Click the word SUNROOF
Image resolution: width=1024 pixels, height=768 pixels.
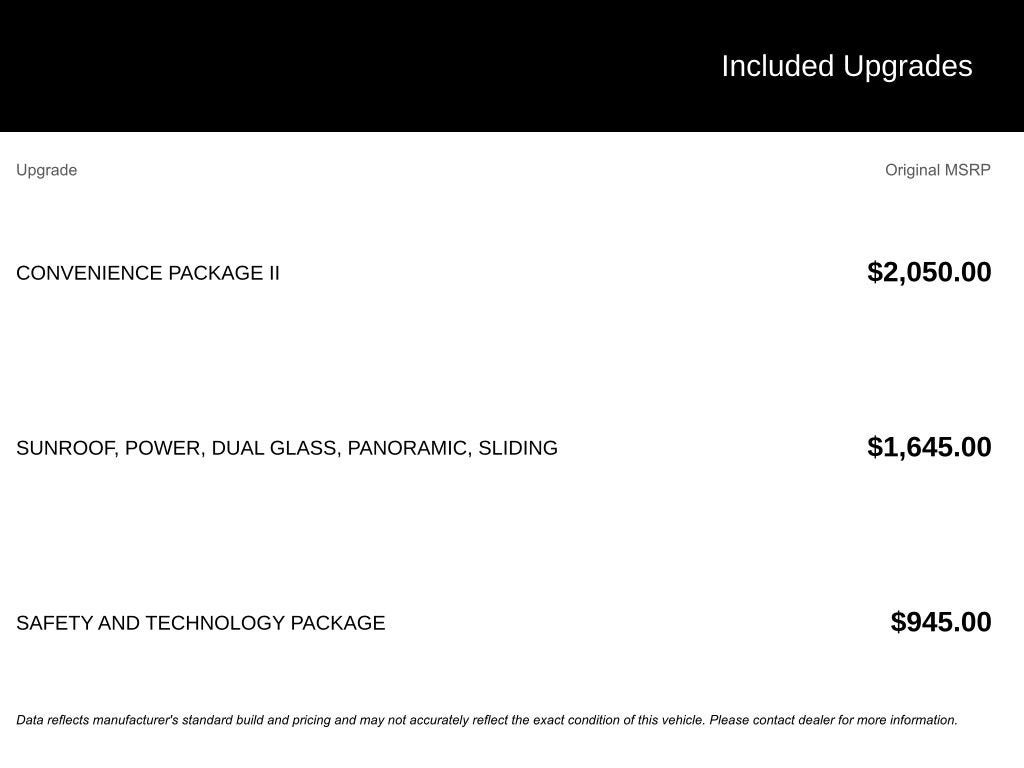[65, 448]
